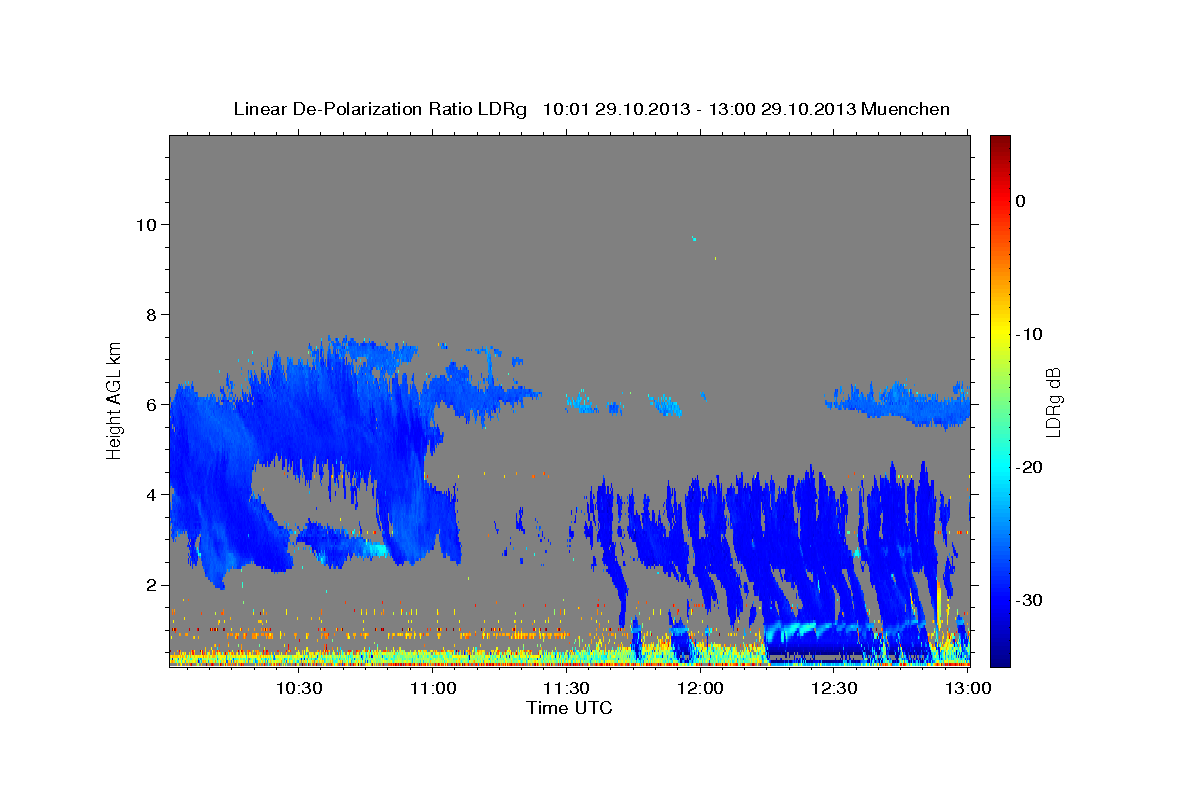1200x800 pixels.
Task: Click the '13:00' time axis tick label
Action: pos(968,688)
